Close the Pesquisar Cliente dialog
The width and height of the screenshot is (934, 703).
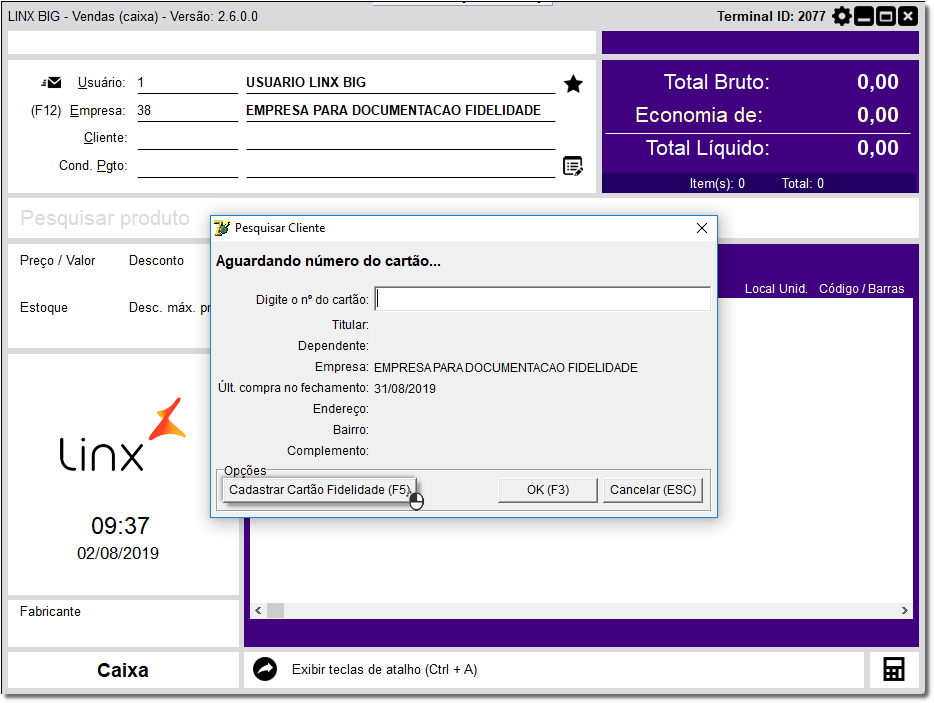tap(702, 228)
